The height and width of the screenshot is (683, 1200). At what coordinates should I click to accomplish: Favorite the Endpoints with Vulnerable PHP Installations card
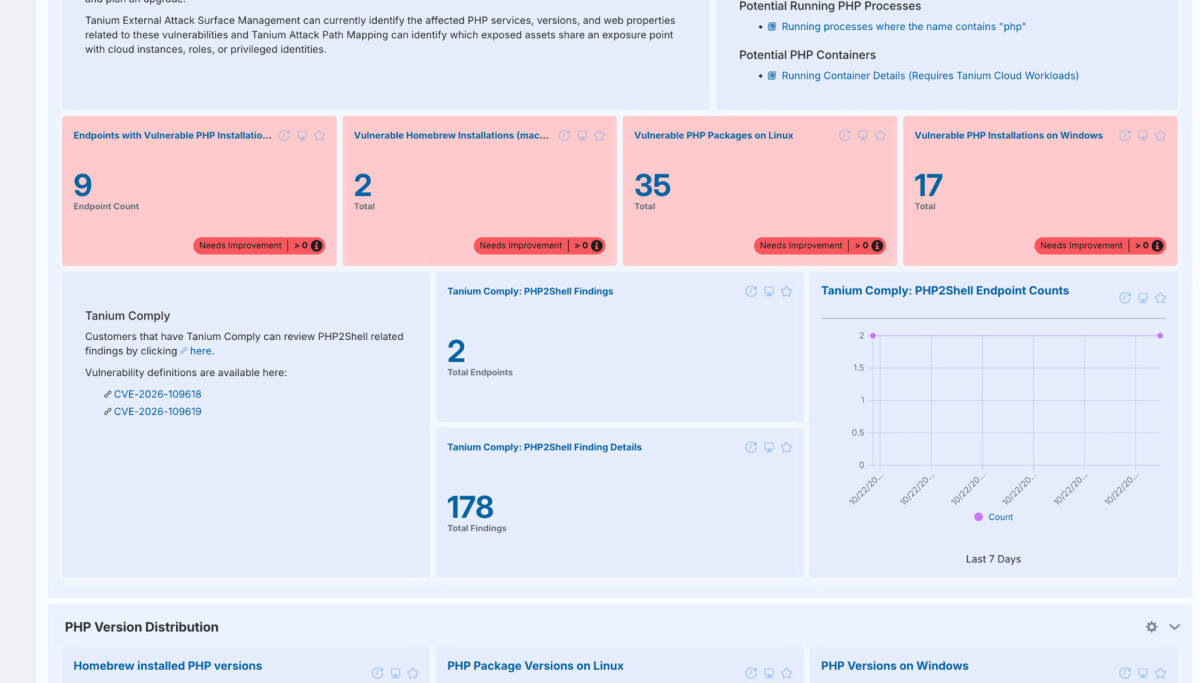coord(320,136)
